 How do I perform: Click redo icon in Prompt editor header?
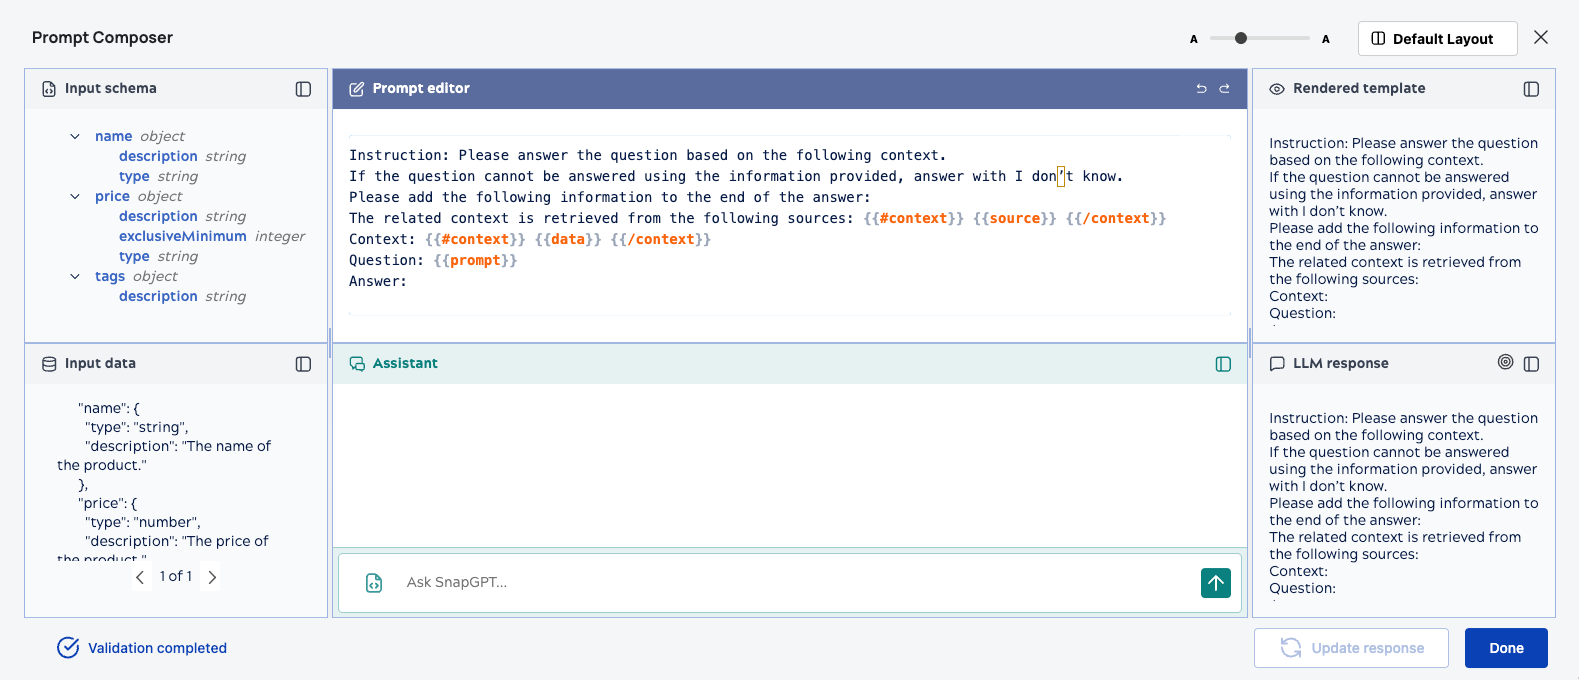pyautogui.click(x=1224, y=89)
